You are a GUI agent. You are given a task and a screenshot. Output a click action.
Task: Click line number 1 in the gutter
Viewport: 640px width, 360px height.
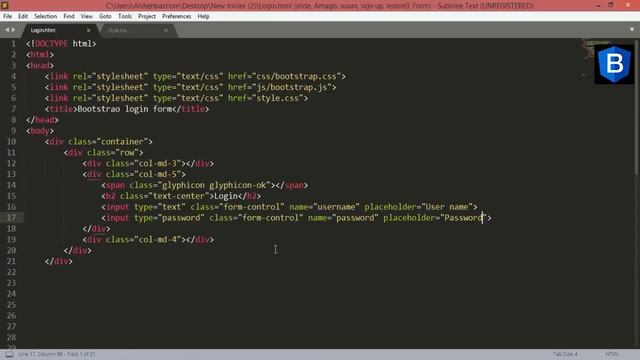[13, 44]
